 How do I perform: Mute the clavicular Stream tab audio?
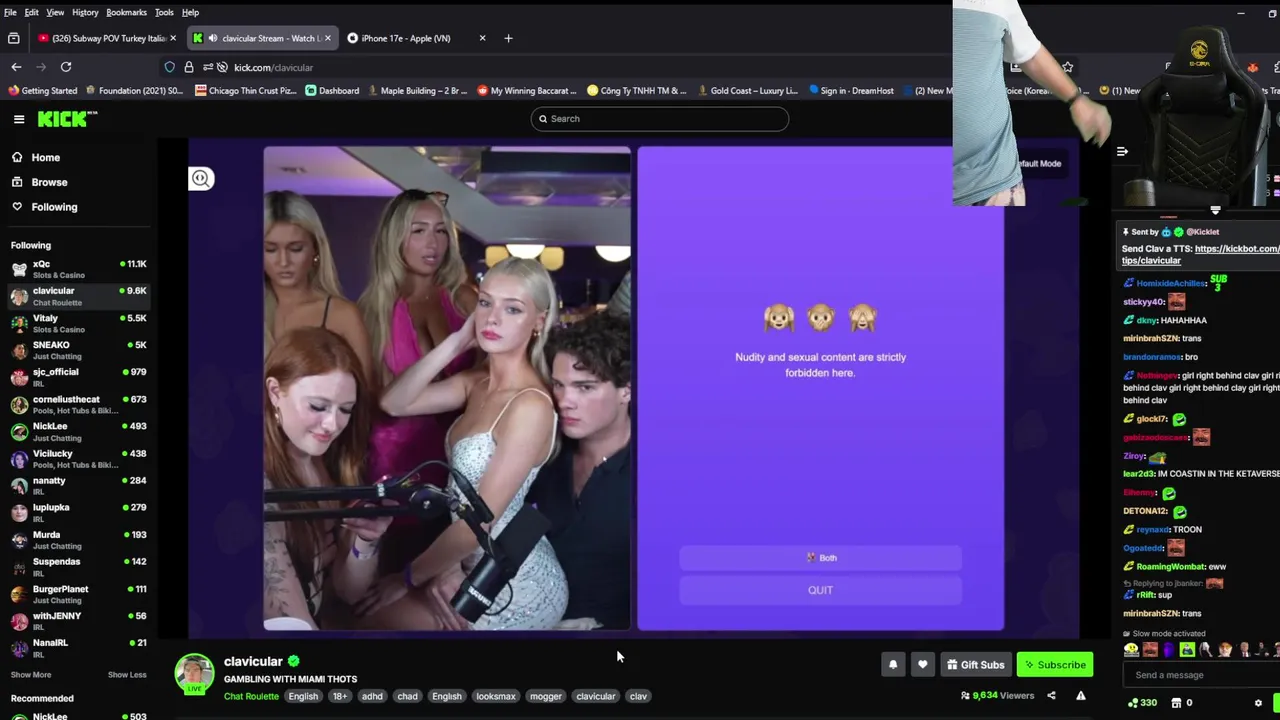coord(212,38)
